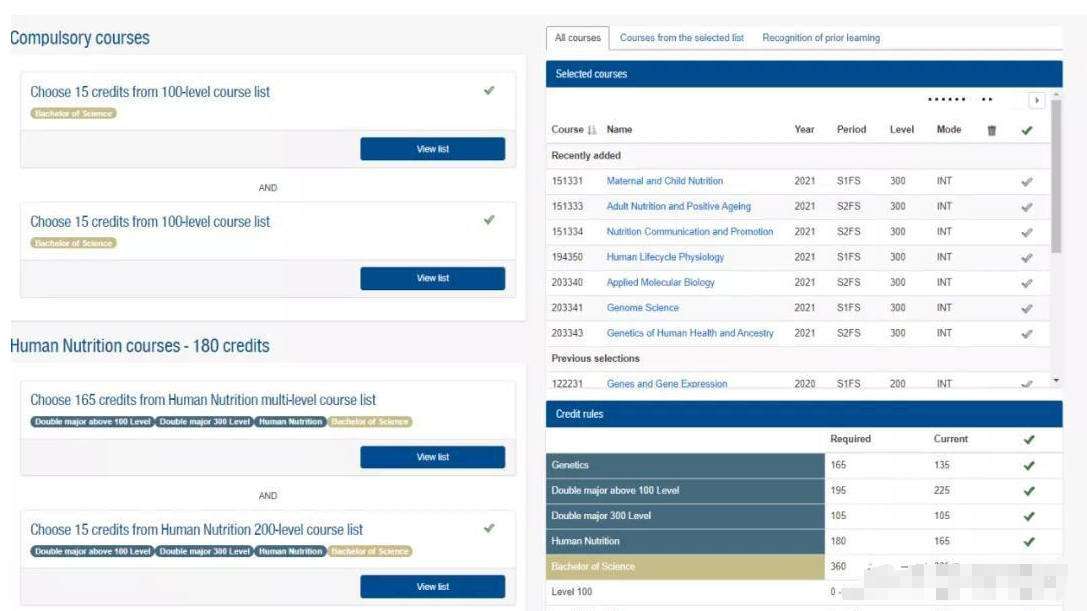Toggle checkmark for Applied Molecular Biology row
1087x611 pixels.
pos(1027,283)
